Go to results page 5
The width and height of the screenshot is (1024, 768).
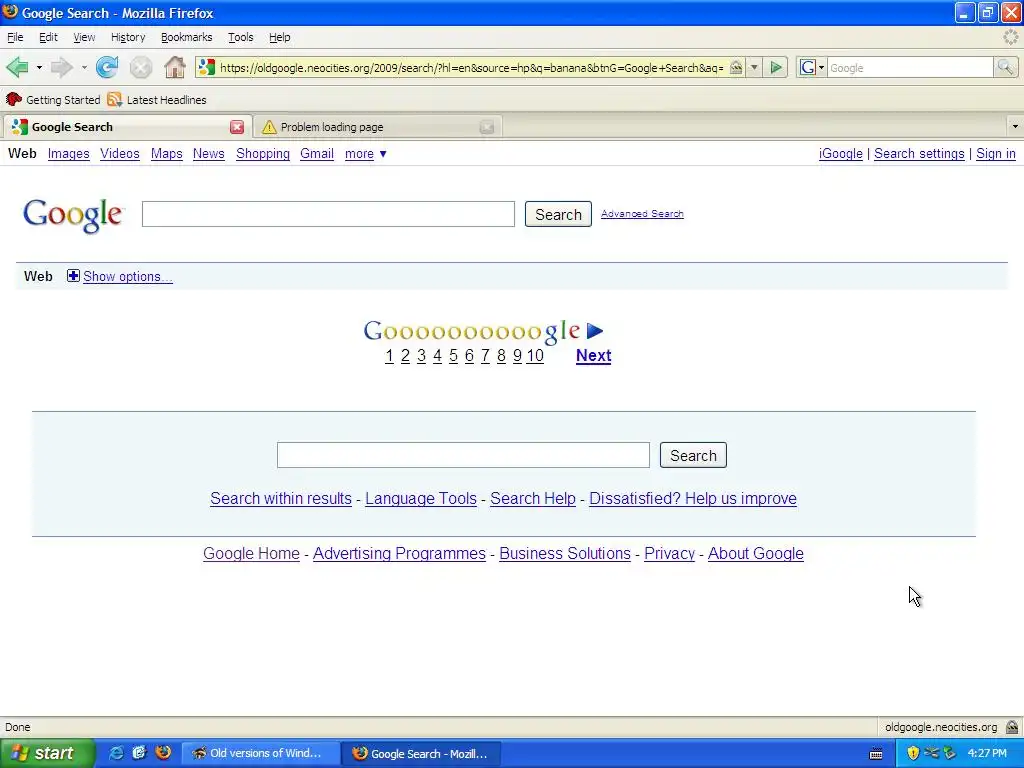pos(453,356)
